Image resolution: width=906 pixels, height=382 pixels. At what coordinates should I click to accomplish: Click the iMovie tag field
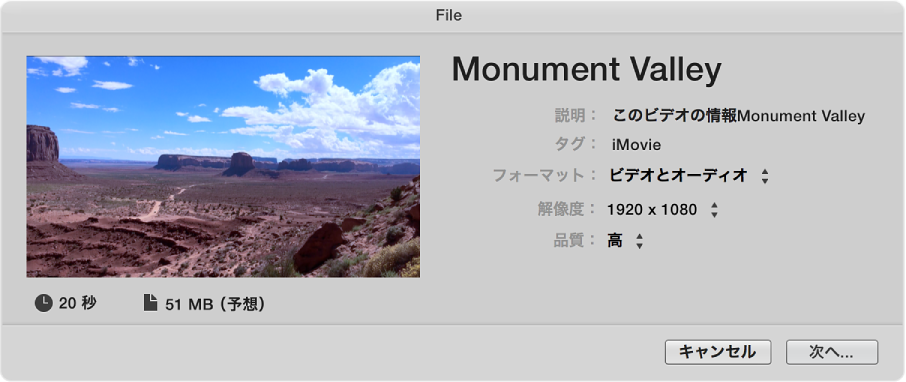(x=636, y=145)
